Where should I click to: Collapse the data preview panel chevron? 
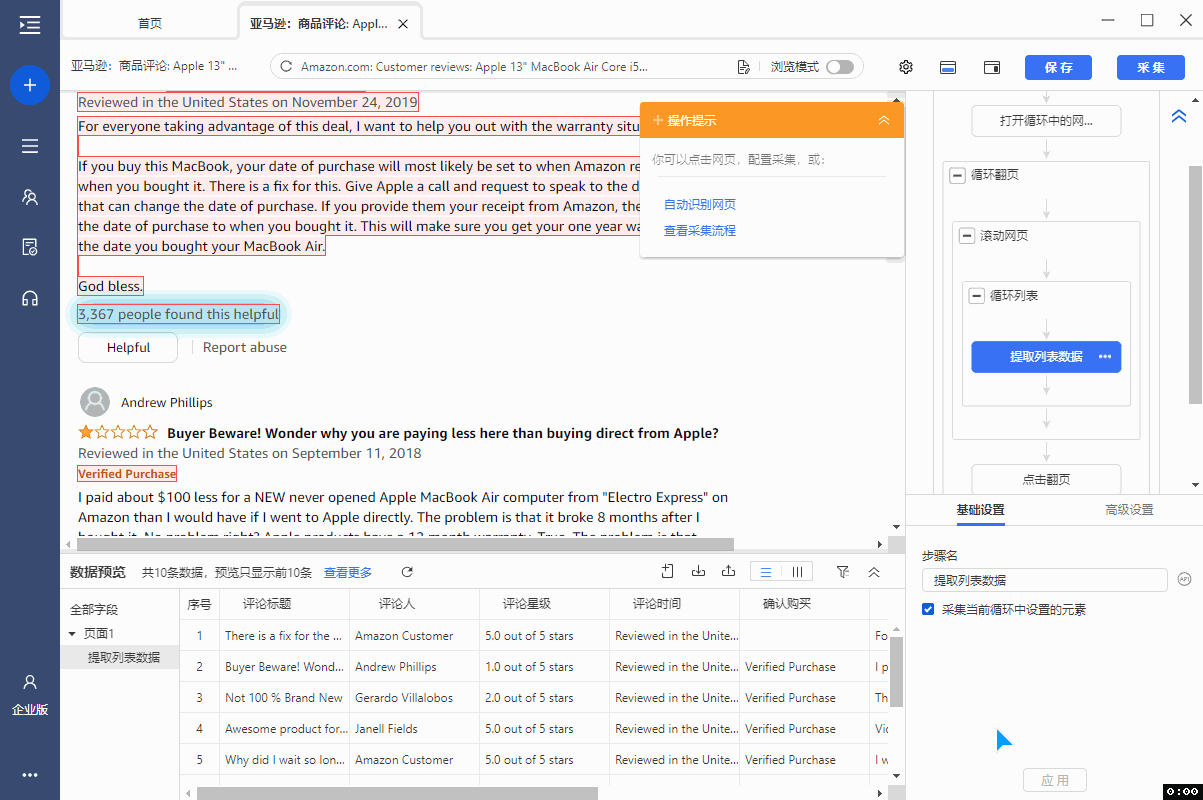874,572
